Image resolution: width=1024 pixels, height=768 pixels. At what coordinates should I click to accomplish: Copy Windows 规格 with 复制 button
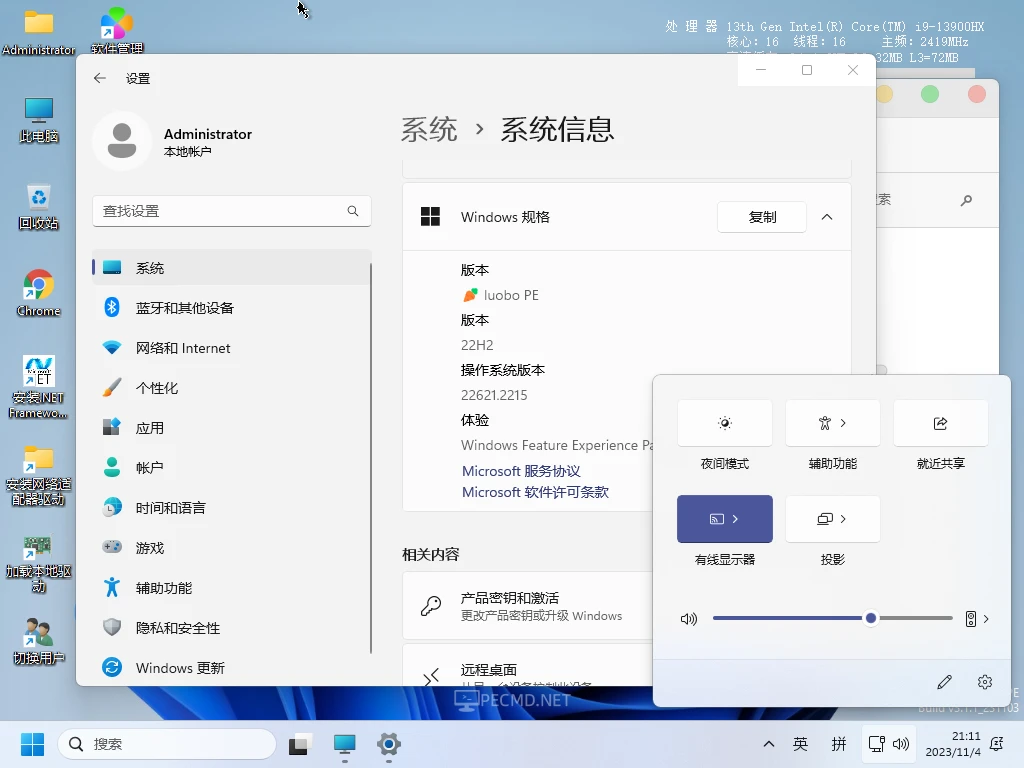coord(762,217)
